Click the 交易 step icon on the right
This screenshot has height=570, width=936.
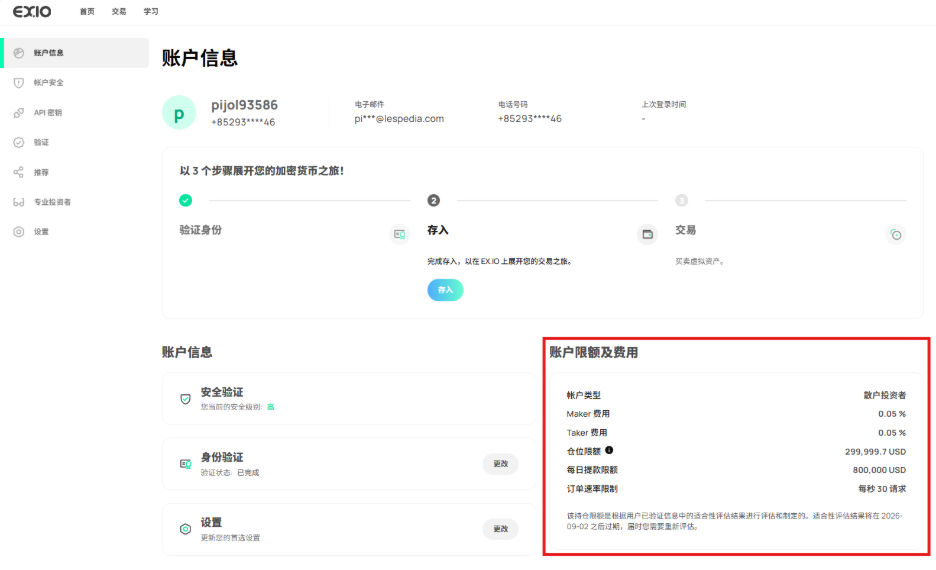point(896,235)
